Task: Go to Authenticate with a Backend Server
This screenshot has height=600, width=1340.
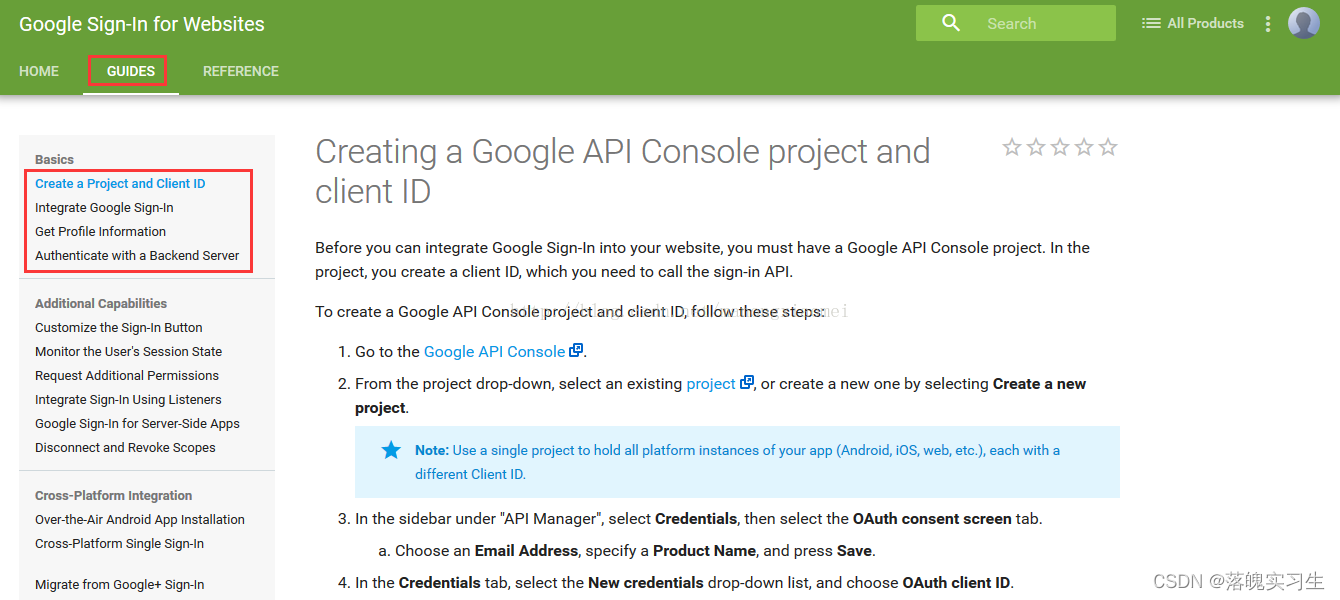Action: point(137,256)
